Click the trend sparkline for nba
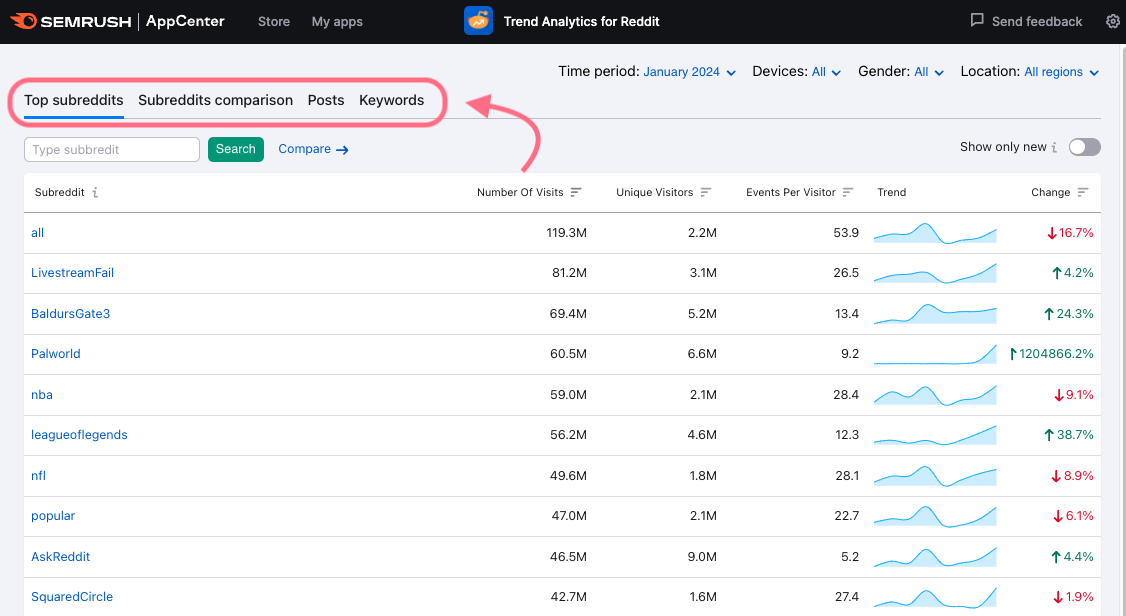The width and height of the screenshot is (1126, 616). (935, 395)
